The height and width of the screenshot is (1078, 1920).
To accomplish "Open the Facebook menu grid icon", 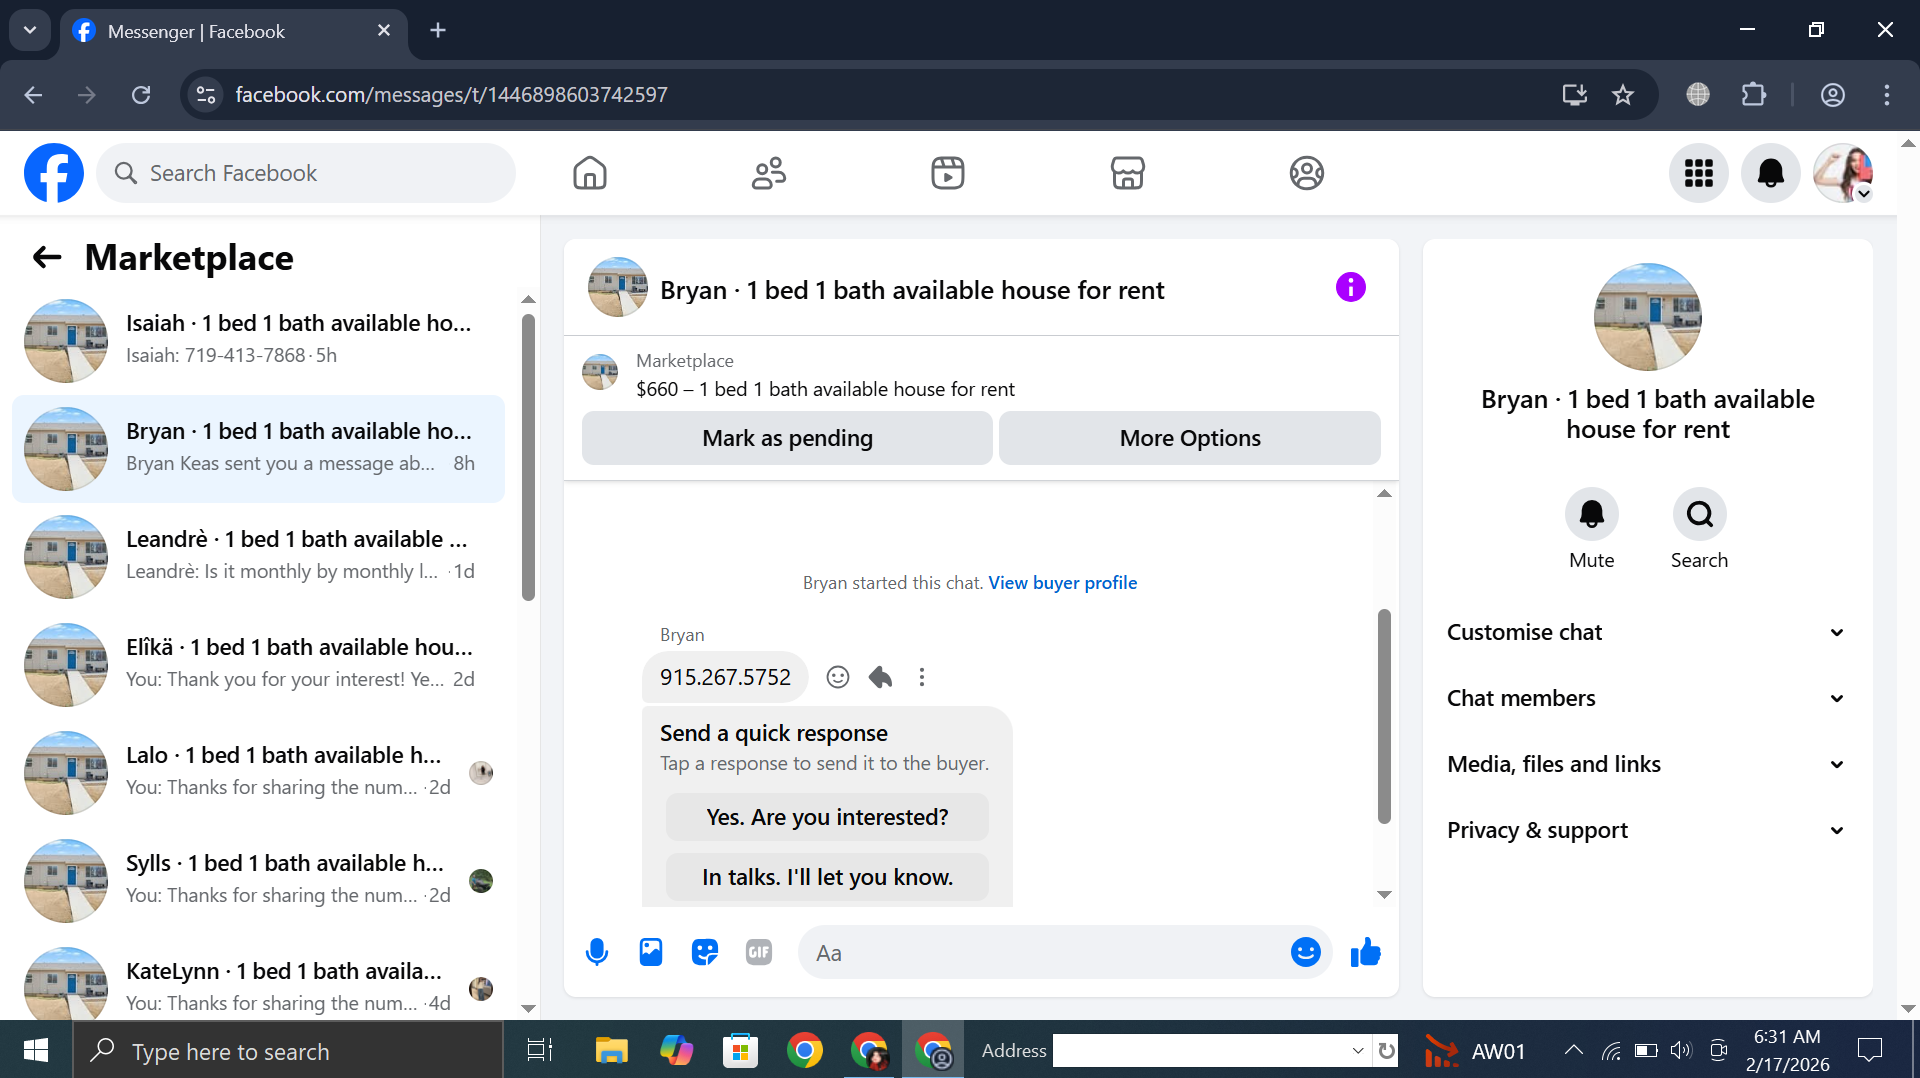I will pos(1699,173).
